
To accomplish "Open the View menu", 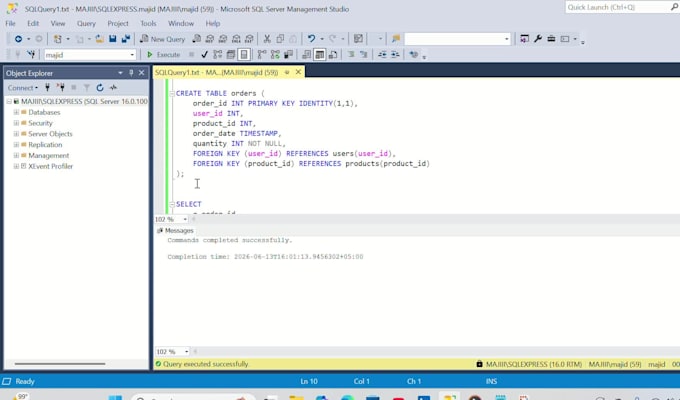I will [58, 23].
